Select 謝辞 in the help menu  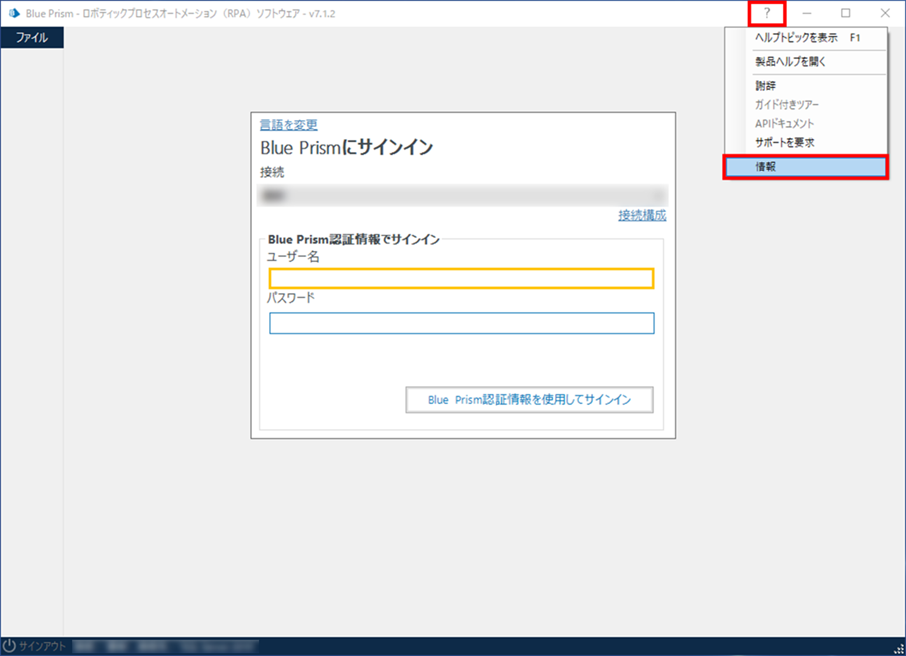point(807,86)
